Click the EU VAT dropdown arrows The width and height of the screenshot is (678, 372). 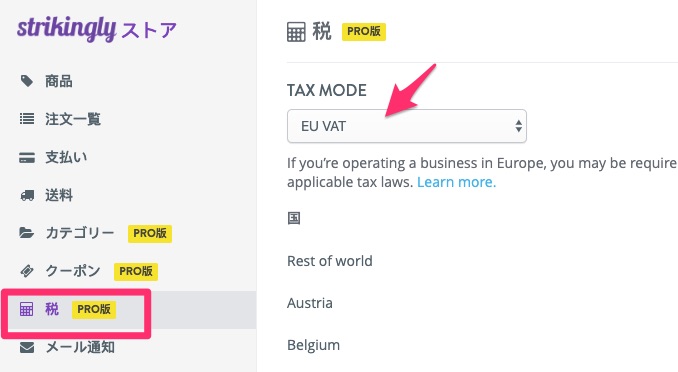pos(518,126)
